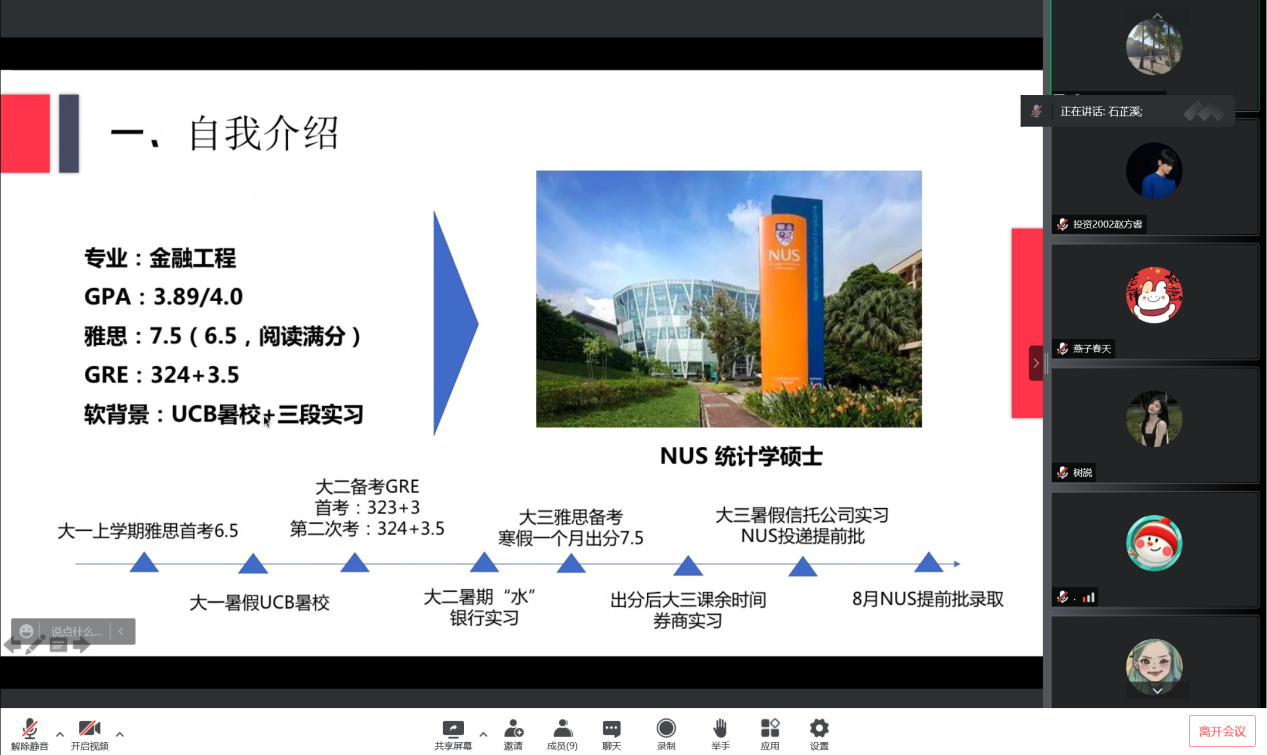Click muted mic icon beside 投资2002赵方睿
The image size is (1267, 755).
coord(1062,224)
